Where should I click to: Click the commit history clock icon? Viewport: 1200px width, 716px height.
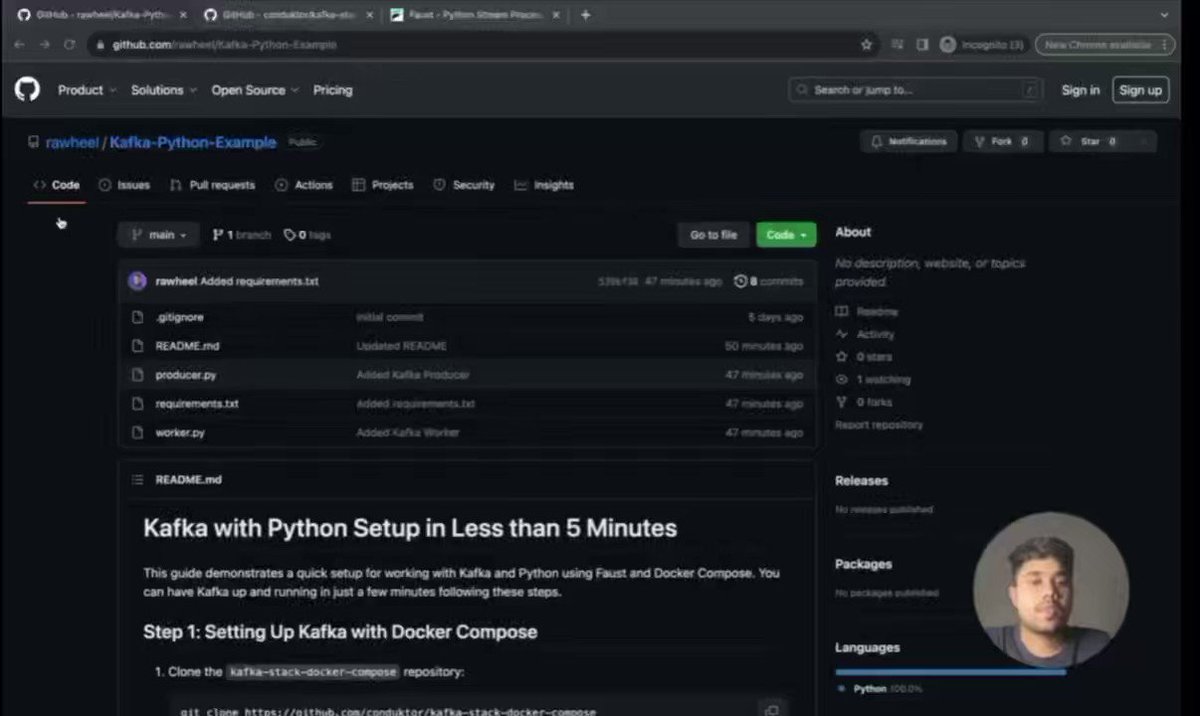pos(740,282)
